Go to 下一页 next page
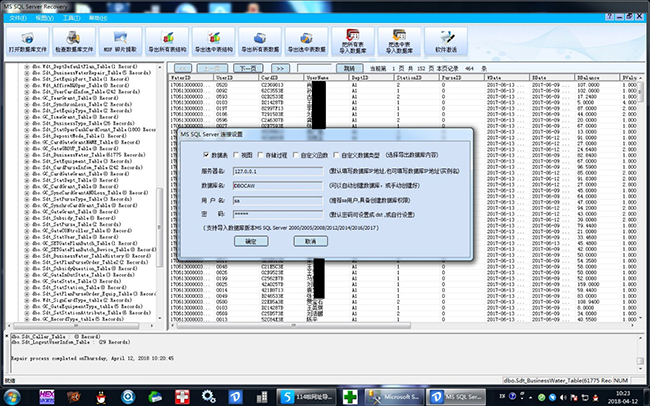The height and width of the screenshot is (406, 650). point(248,68)
